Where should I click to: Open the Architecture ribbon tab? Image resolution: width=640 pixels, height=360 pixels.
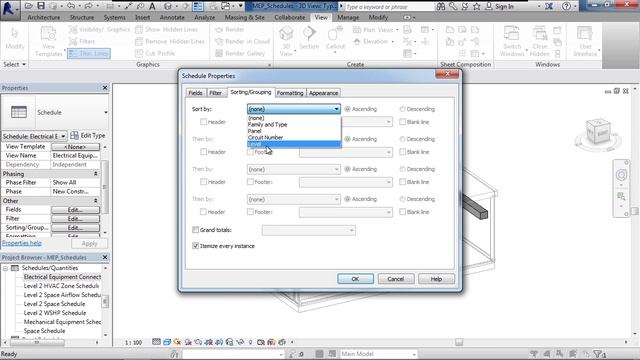44,18
